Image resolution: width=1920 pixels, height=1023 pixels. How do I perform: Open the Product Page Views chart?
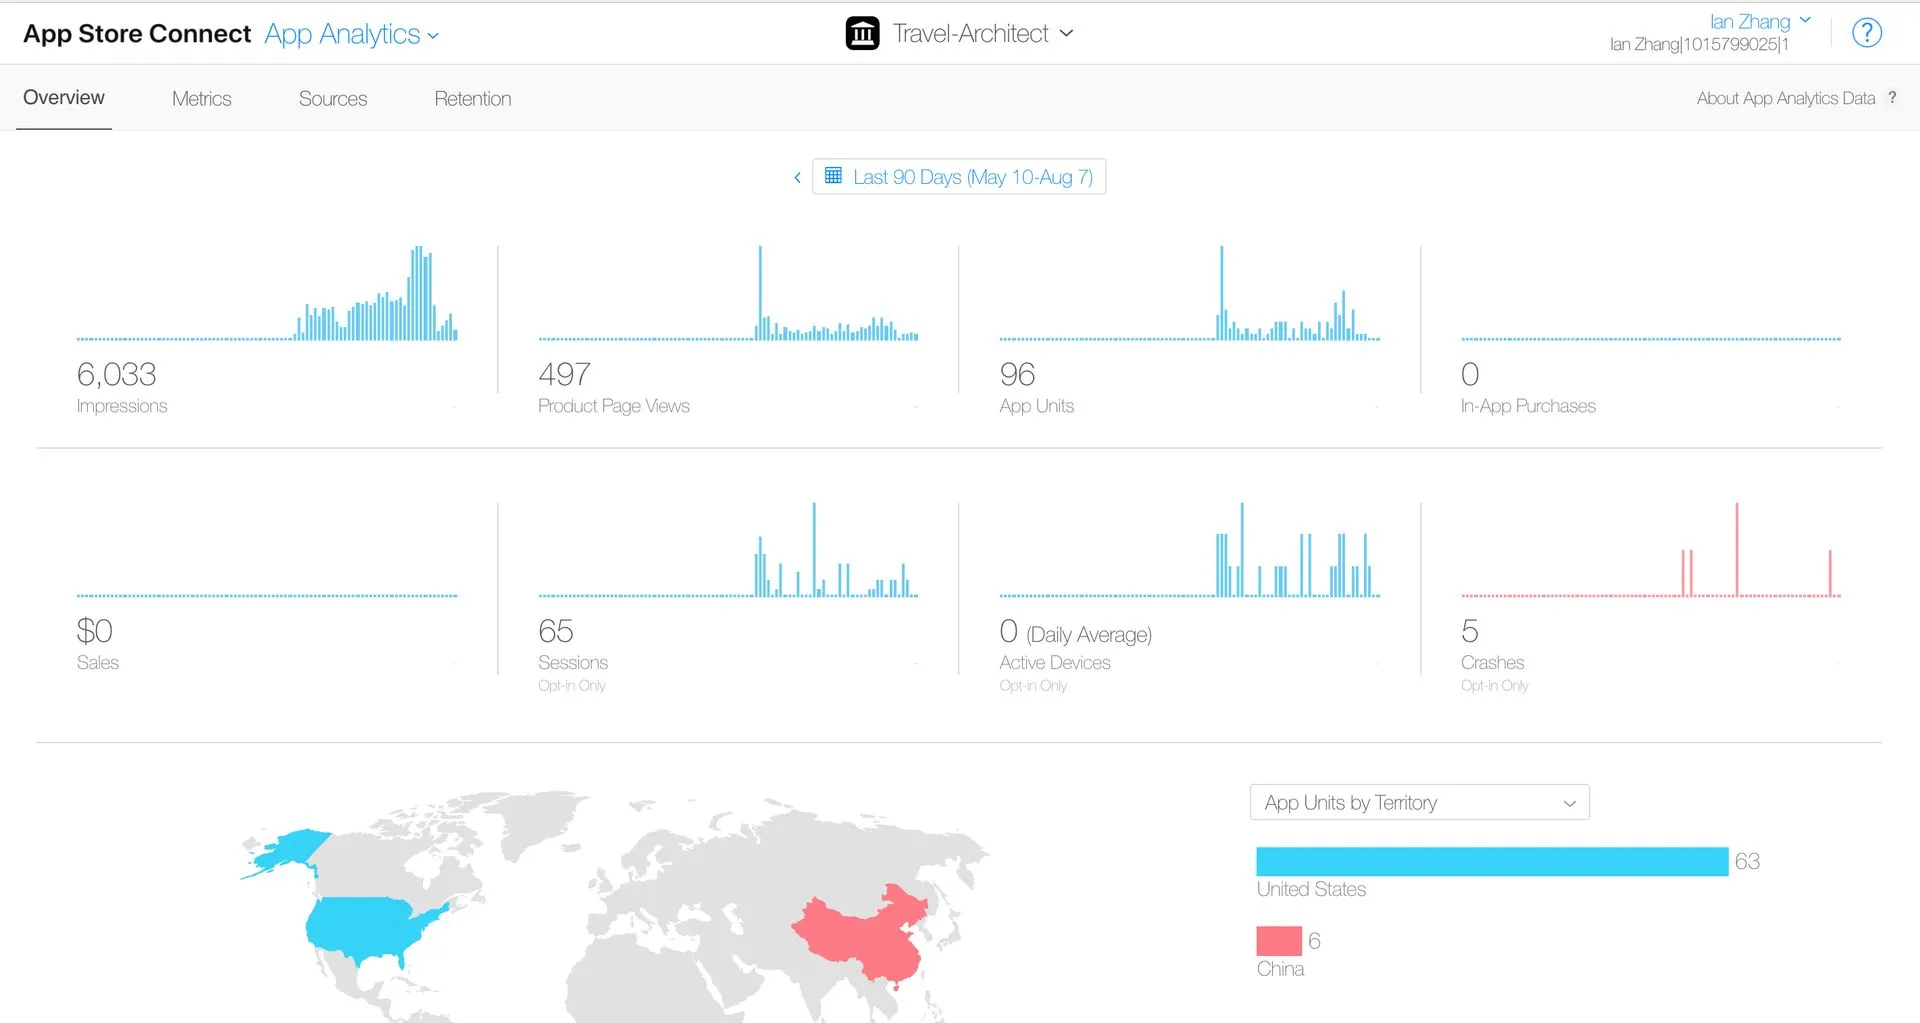coord(728,294)
